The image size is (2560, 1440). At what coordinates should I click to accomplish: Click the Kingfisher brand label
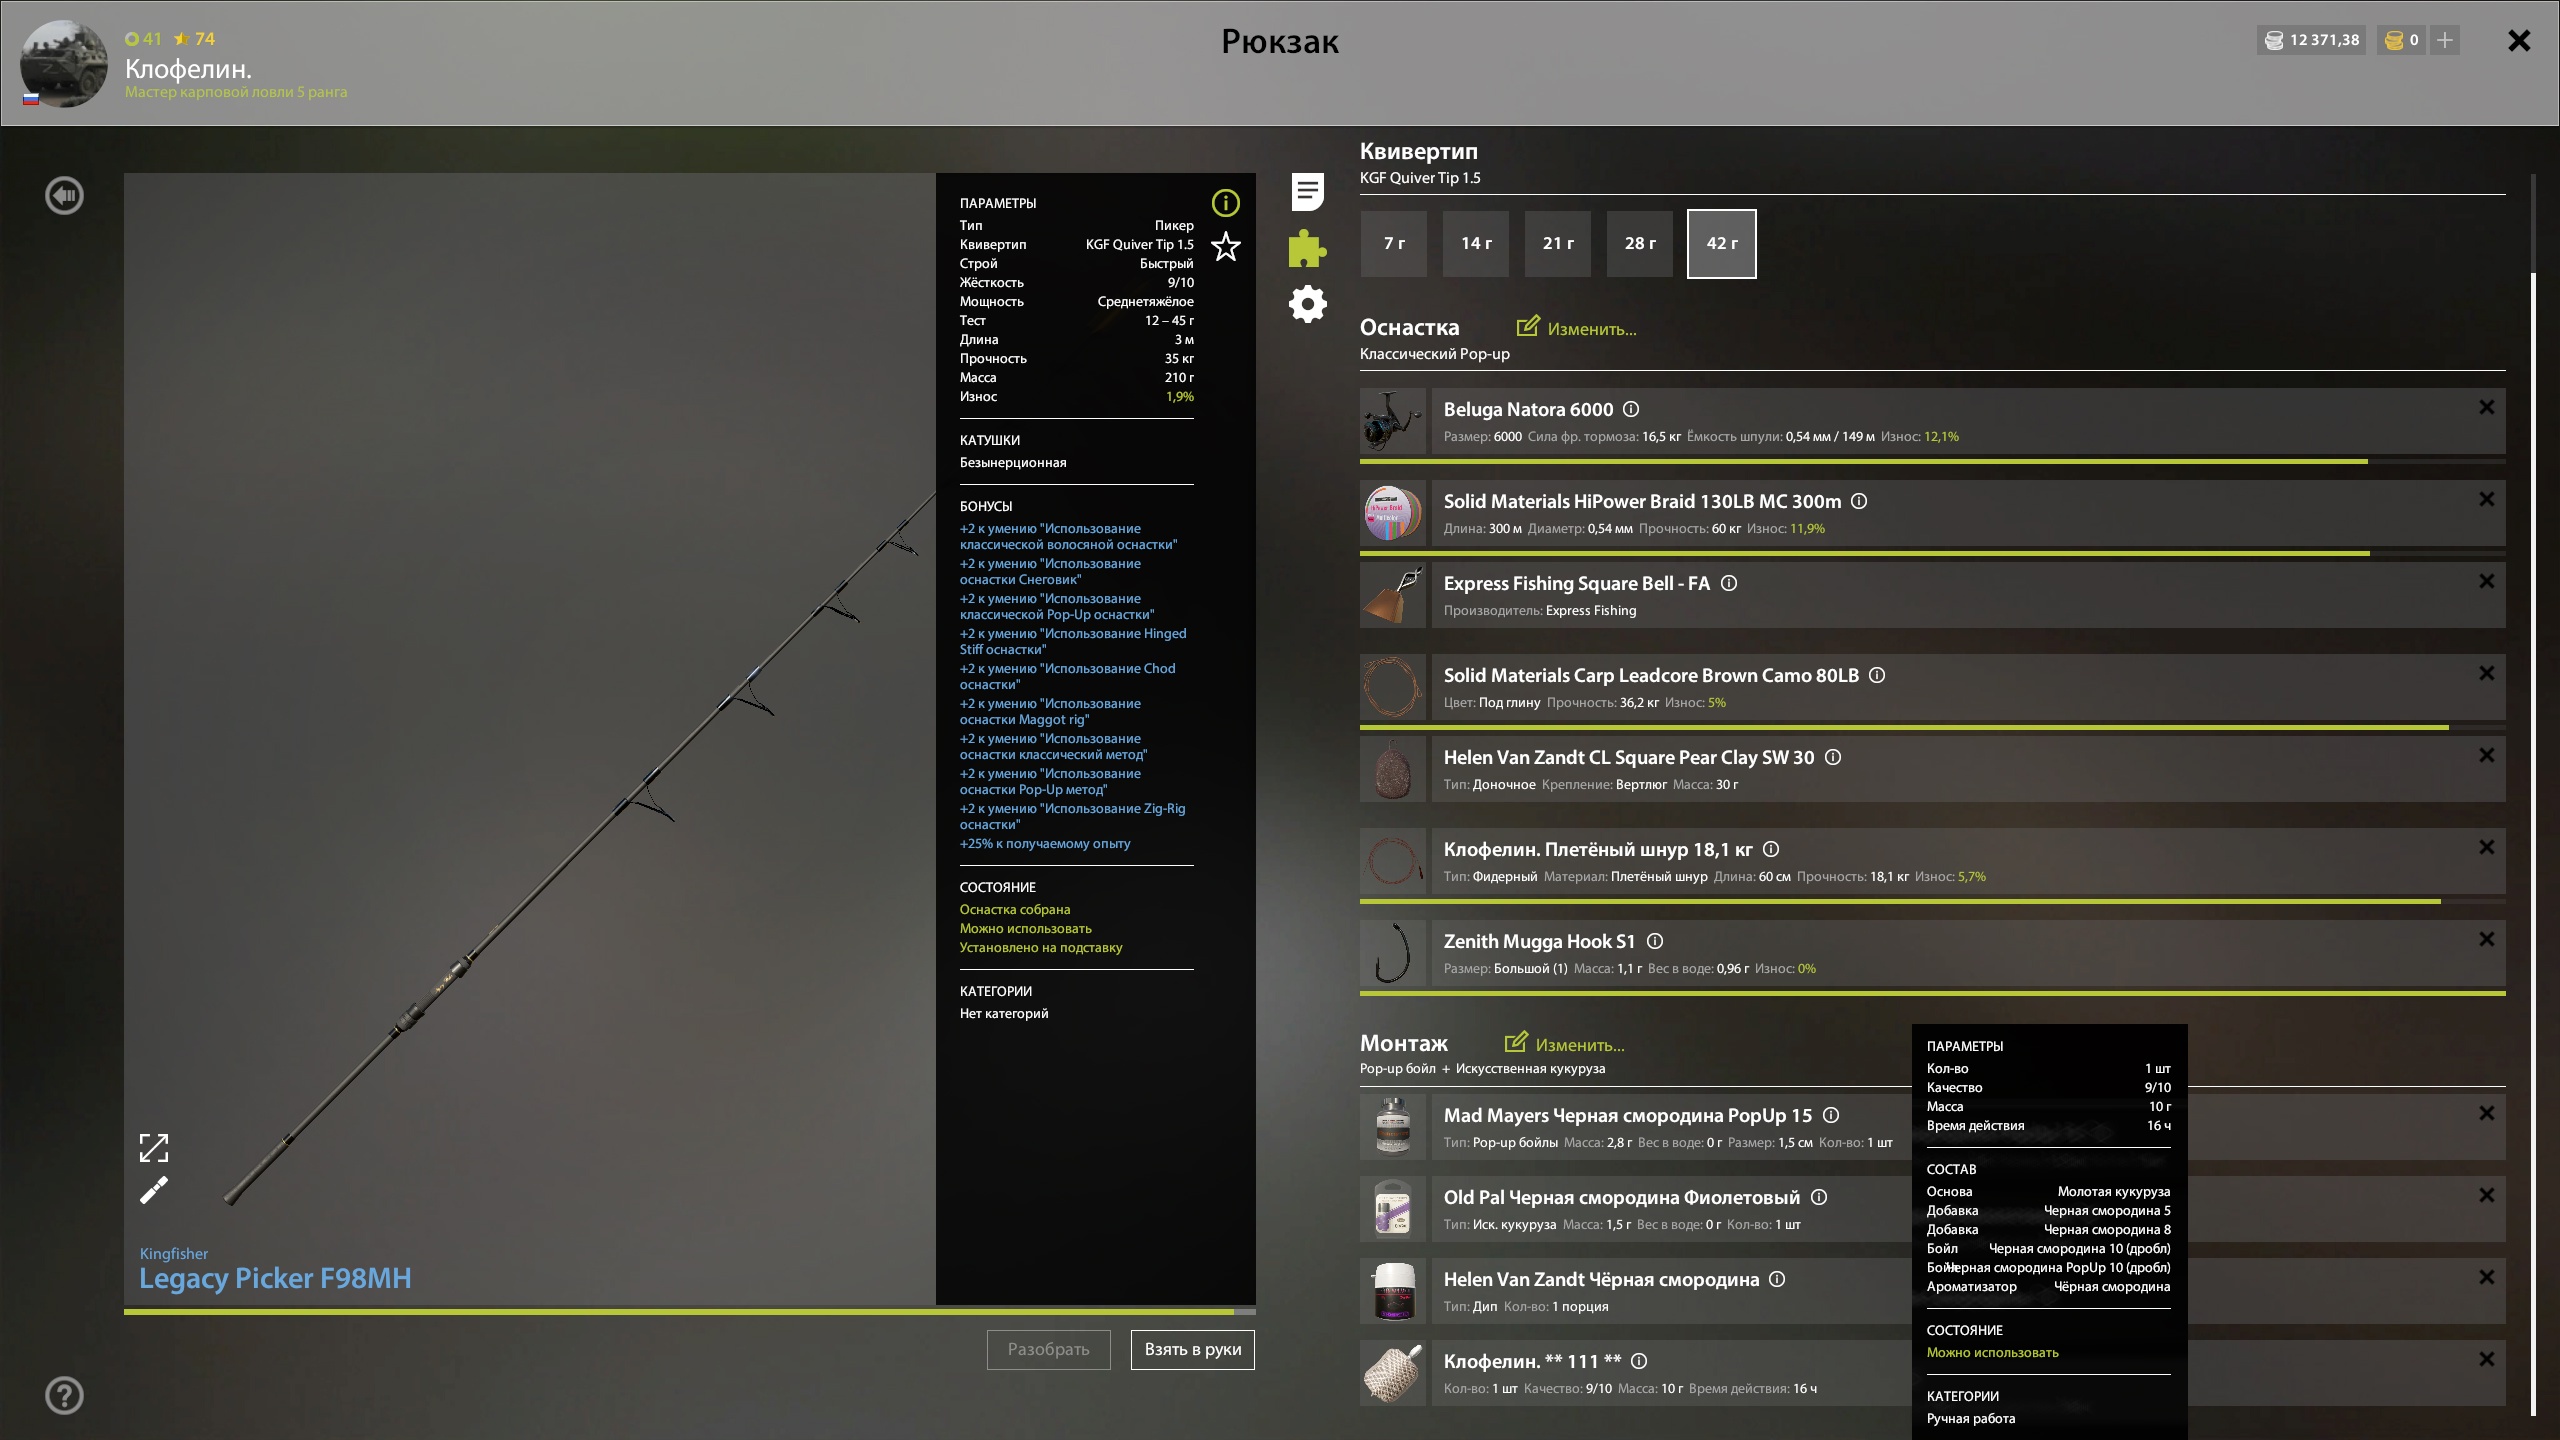pos(174,1254)
